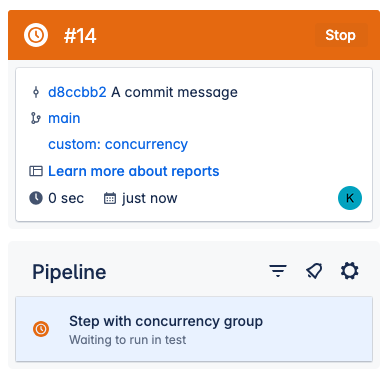The width and height of the screenshot is (390, 376).
Task: Click the orange waiting status icon on the step
Action: [41, 329]
